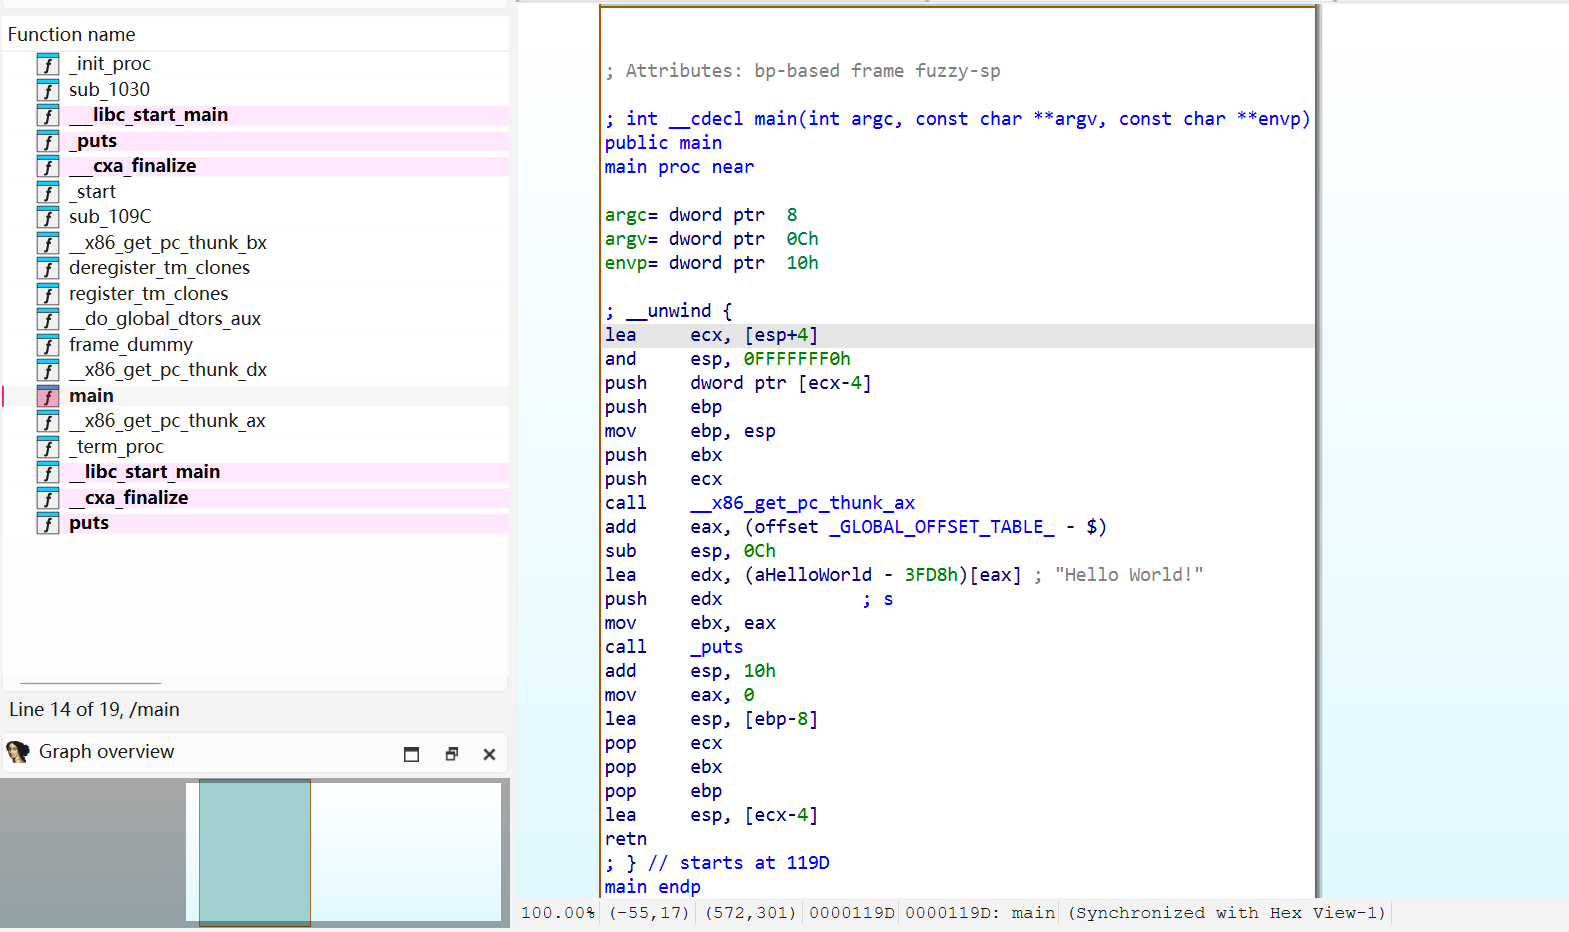This screenshot has width=1569, height=932.
Task: Click the 'argv= dword ptr 0Ch' line
Action: [712, 239]
